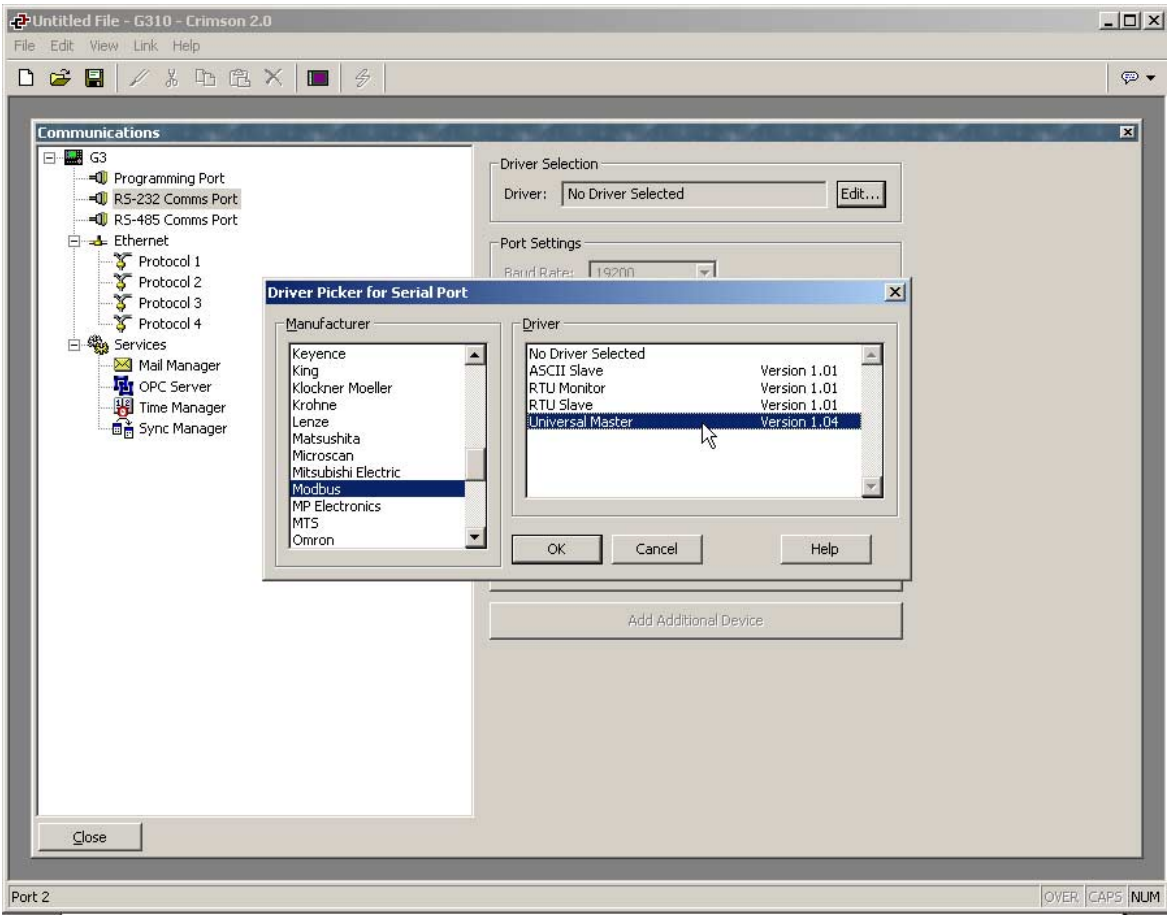Click the Close button in Communications window
Screen dimensions: 1170x915
(90, 837)
